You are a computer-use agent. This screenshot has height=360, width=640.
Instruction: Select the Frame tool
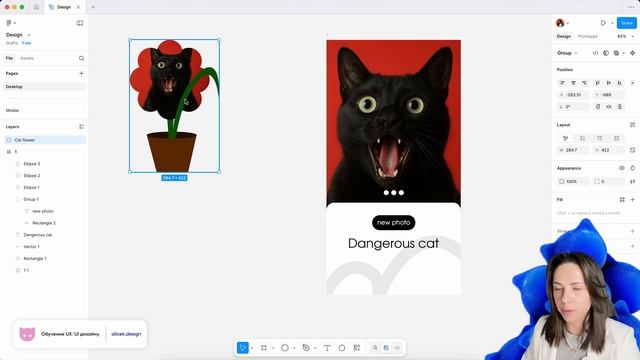pos(264,348)
